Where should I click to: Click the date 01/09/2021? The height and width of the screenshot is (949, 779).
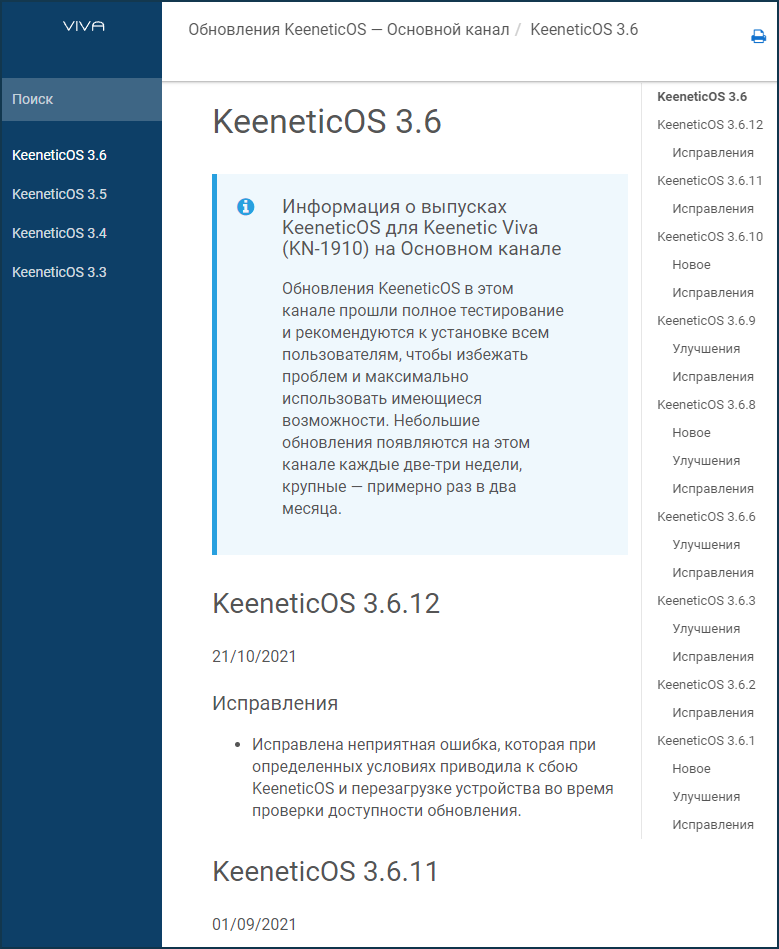[x=254, y=925]
